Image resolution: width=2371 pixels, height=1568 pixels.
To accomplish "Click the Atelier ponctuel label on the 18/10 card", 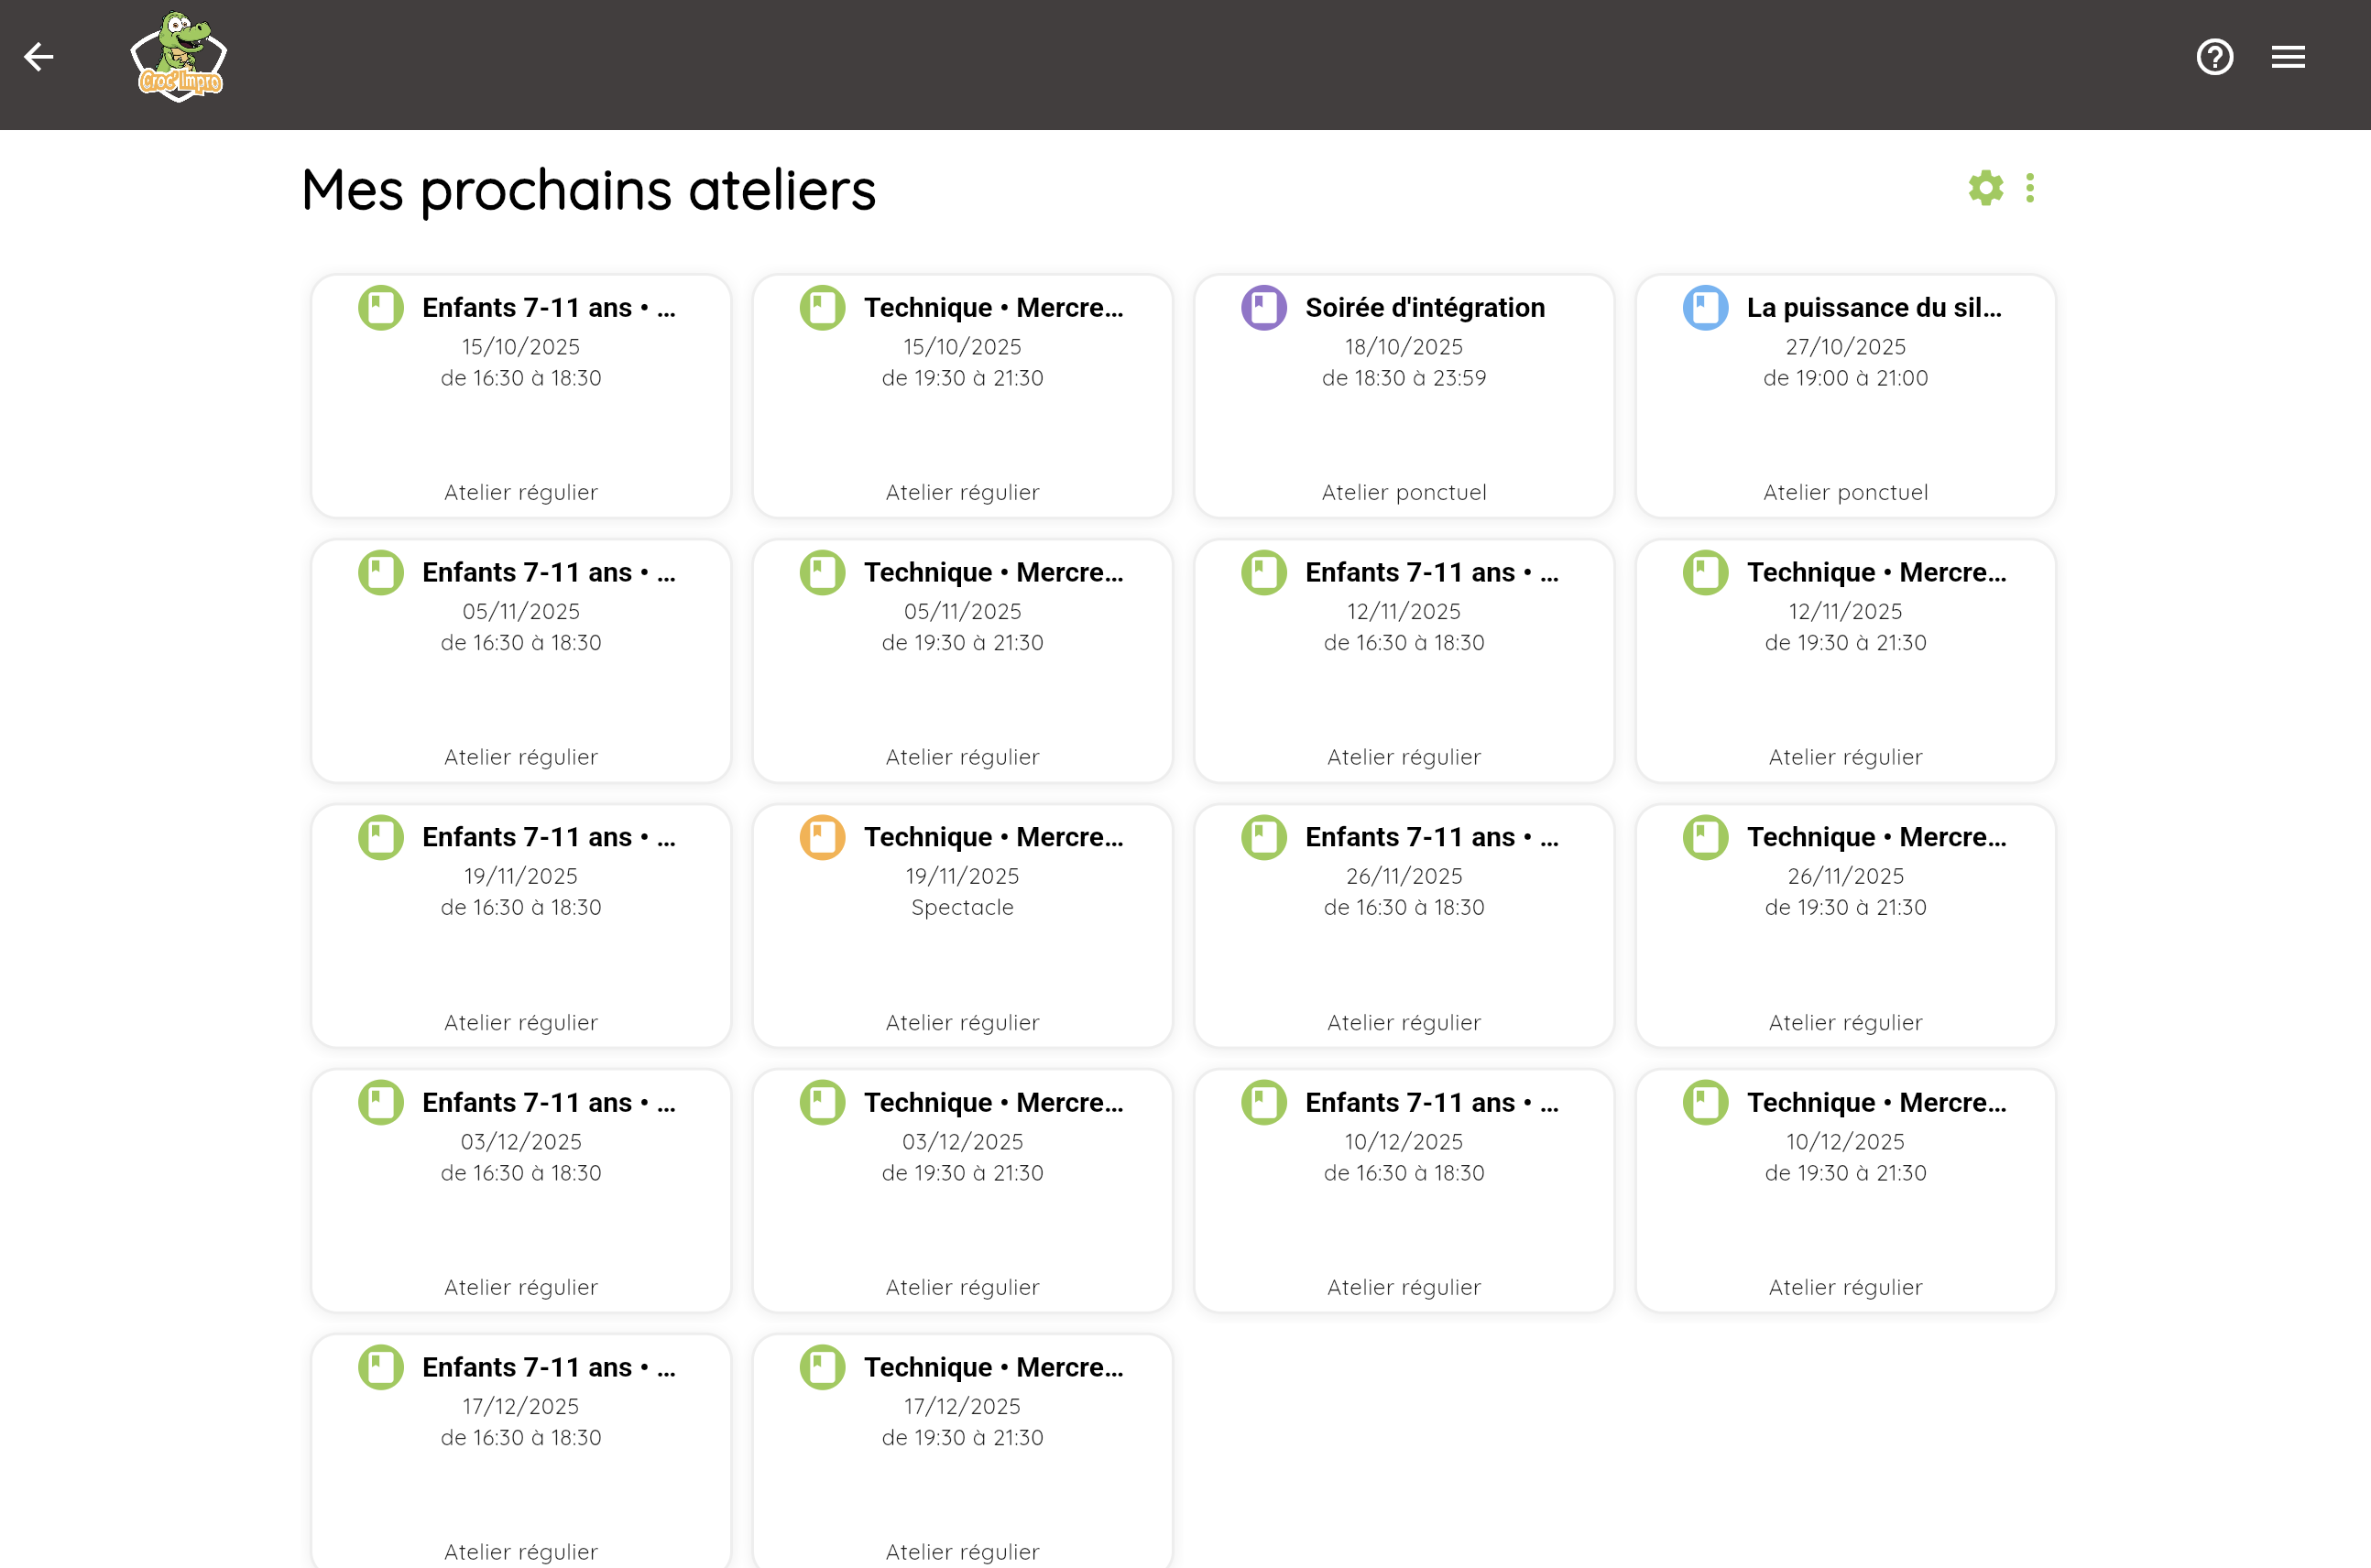I will pos(1403,491).
